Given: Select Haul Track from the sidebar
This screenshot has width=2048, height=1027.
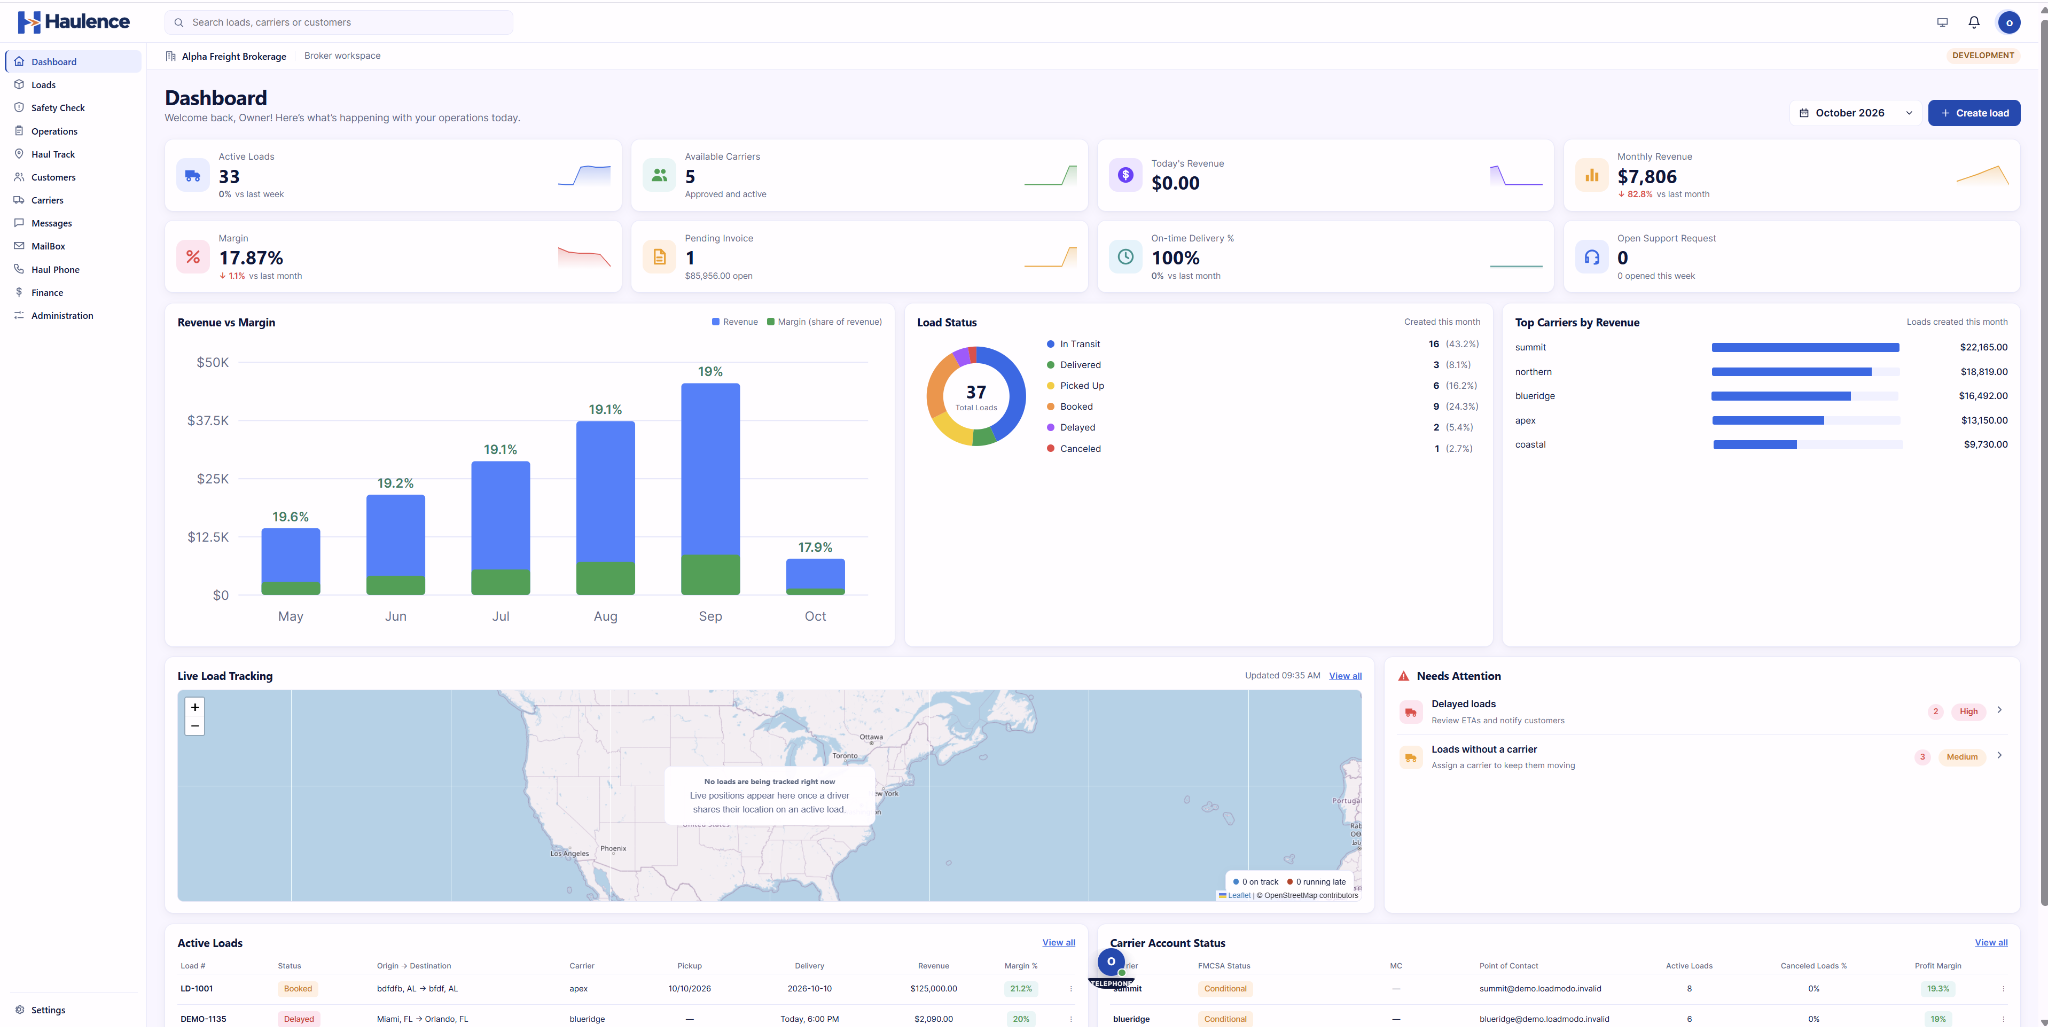Looking at the screenshot, I should point(73,154).
